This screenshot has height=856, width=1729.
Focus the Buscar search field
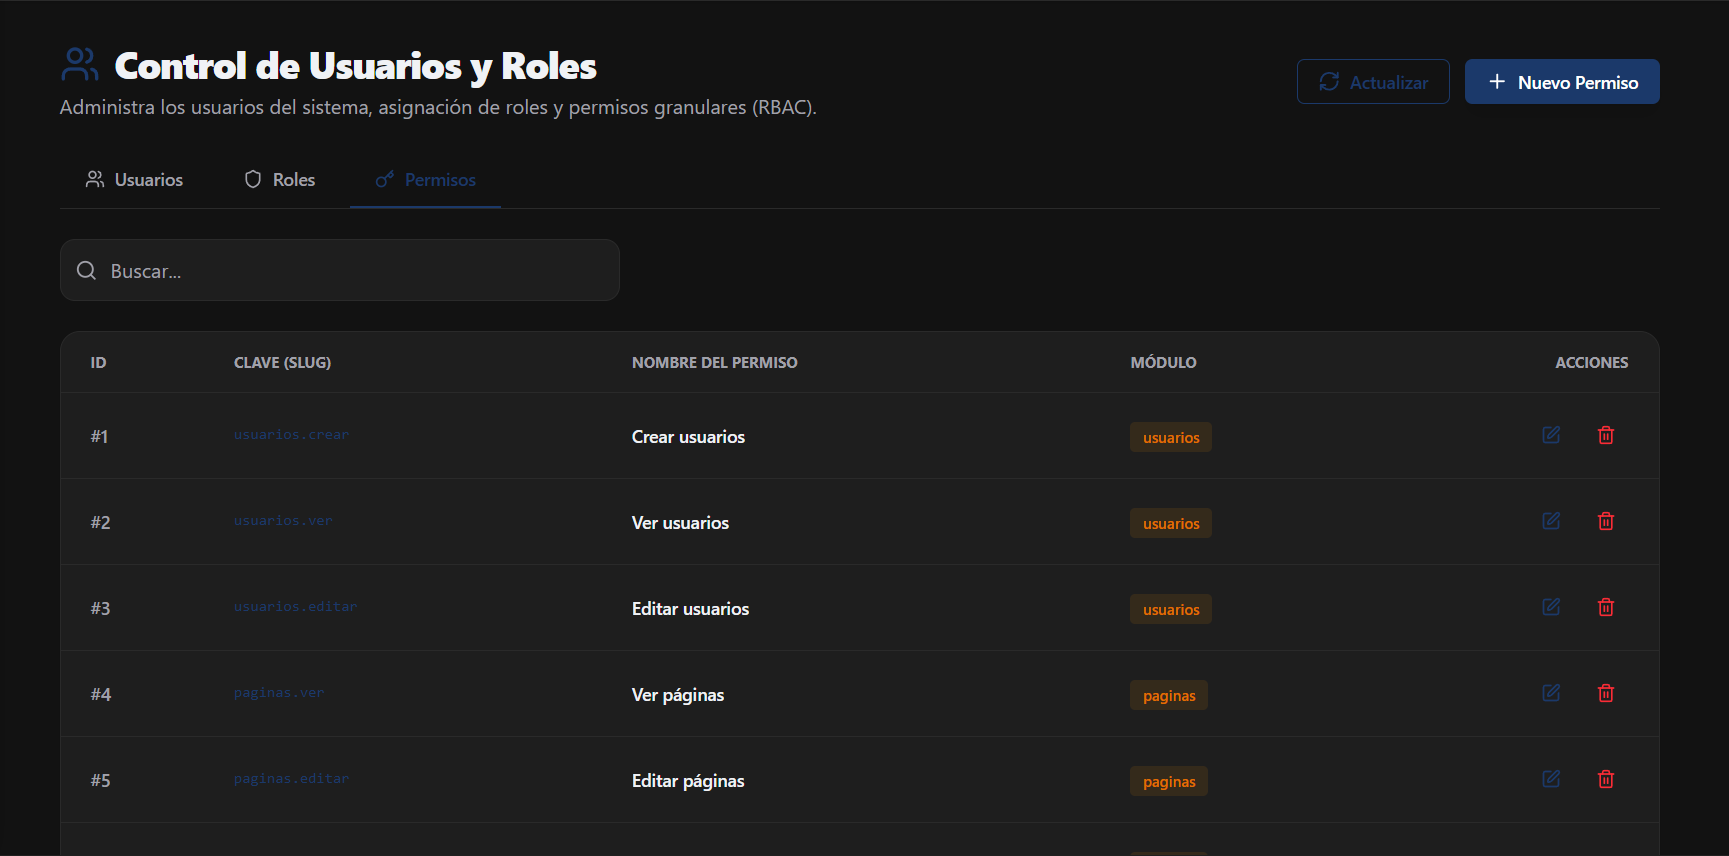coord(340,270)
